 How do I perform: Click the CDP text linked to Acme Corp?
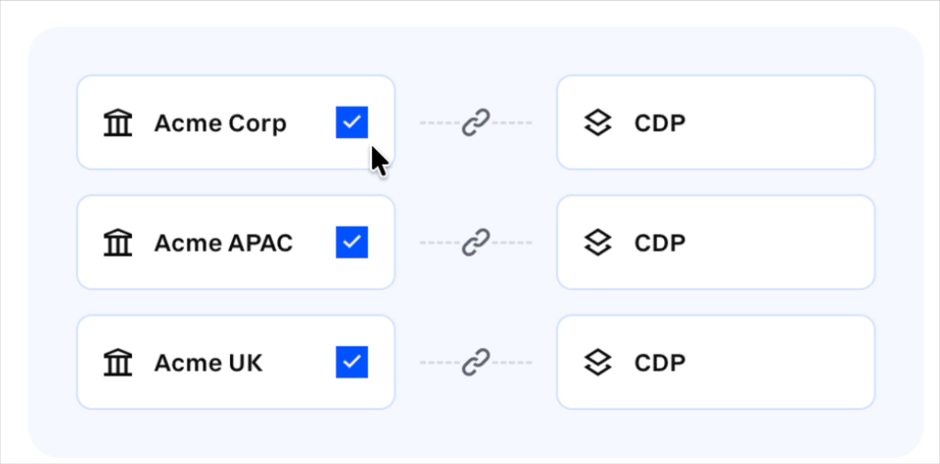660,123
